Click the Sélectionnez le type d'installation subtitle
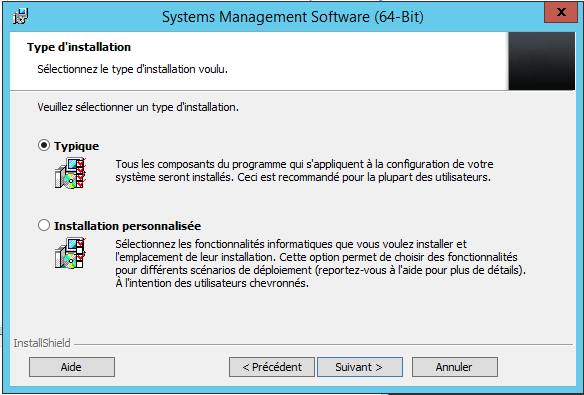Screen dimensions: 584x395 [132, 69]
